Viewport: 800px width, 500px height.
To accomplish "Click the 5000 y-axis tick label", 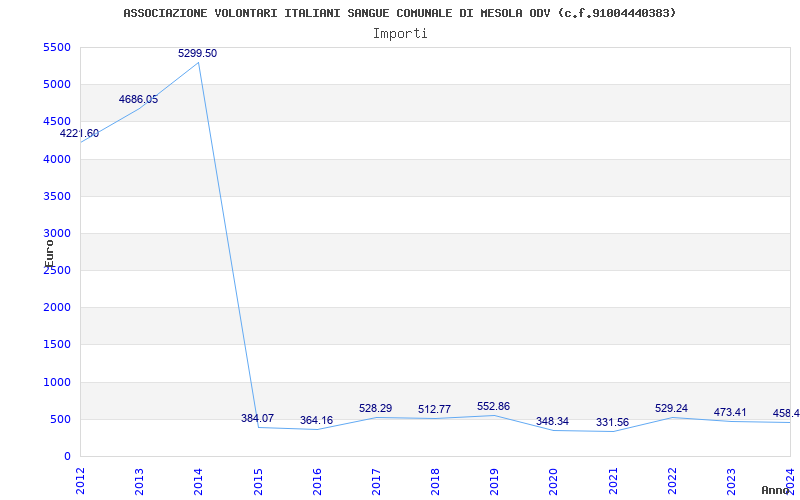I will [x=57, y=85].
